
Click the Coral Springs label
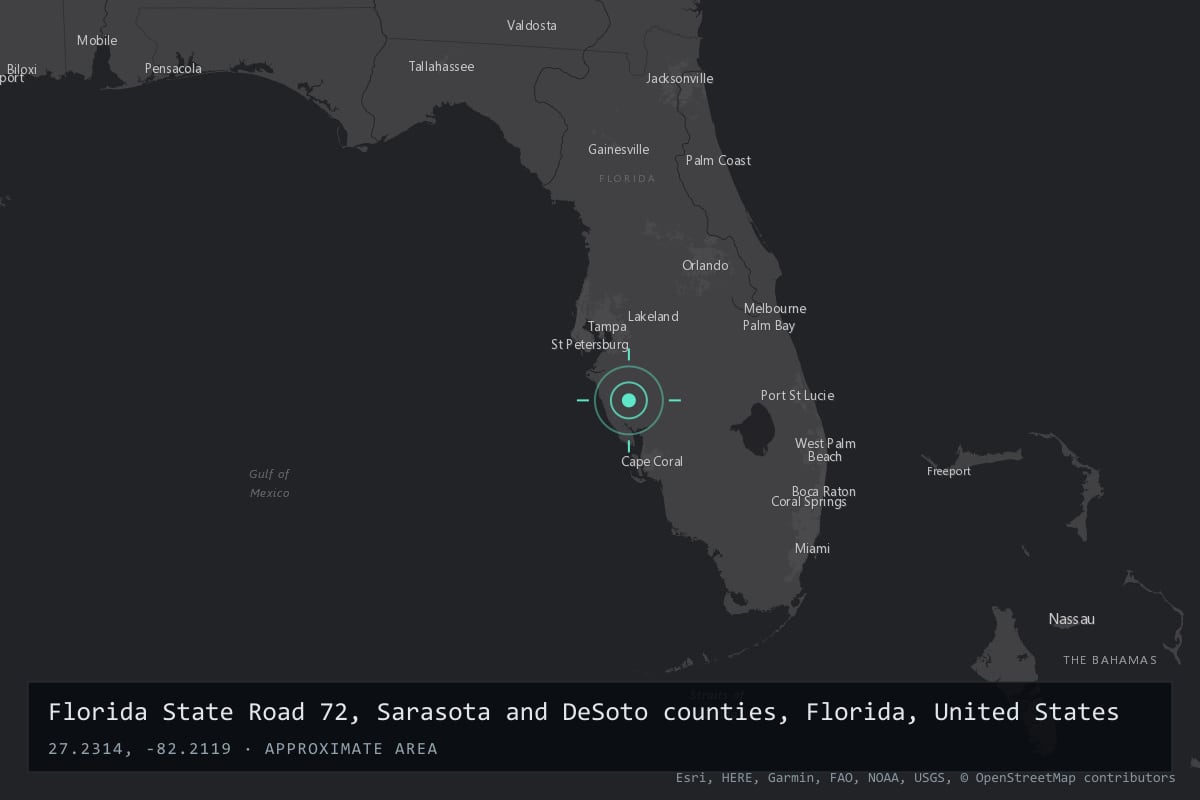[808, 502]
